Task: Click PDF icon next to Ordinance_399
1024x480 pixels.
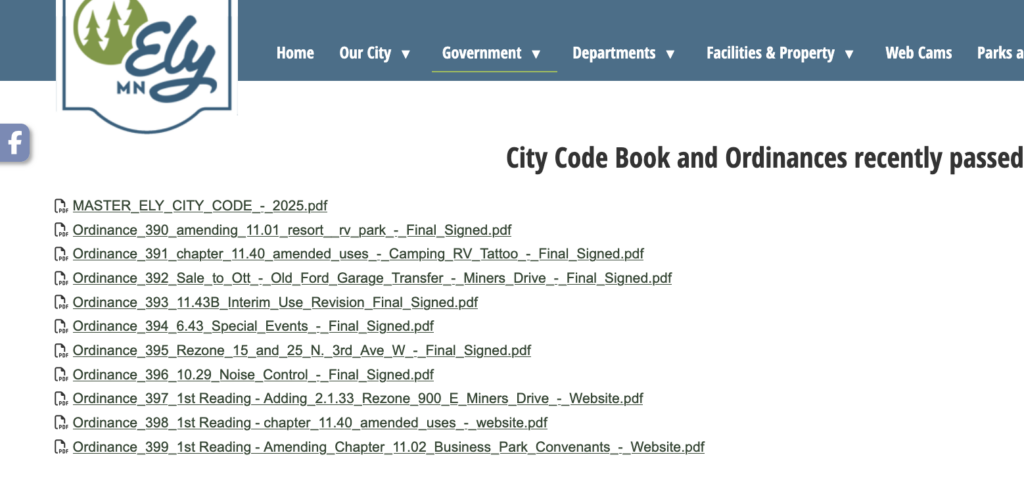Action: 61,448
